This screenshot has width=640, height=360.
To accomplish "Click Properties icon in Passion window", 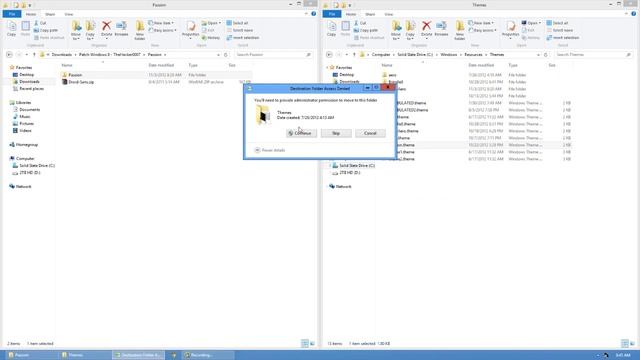I will 191,29.
